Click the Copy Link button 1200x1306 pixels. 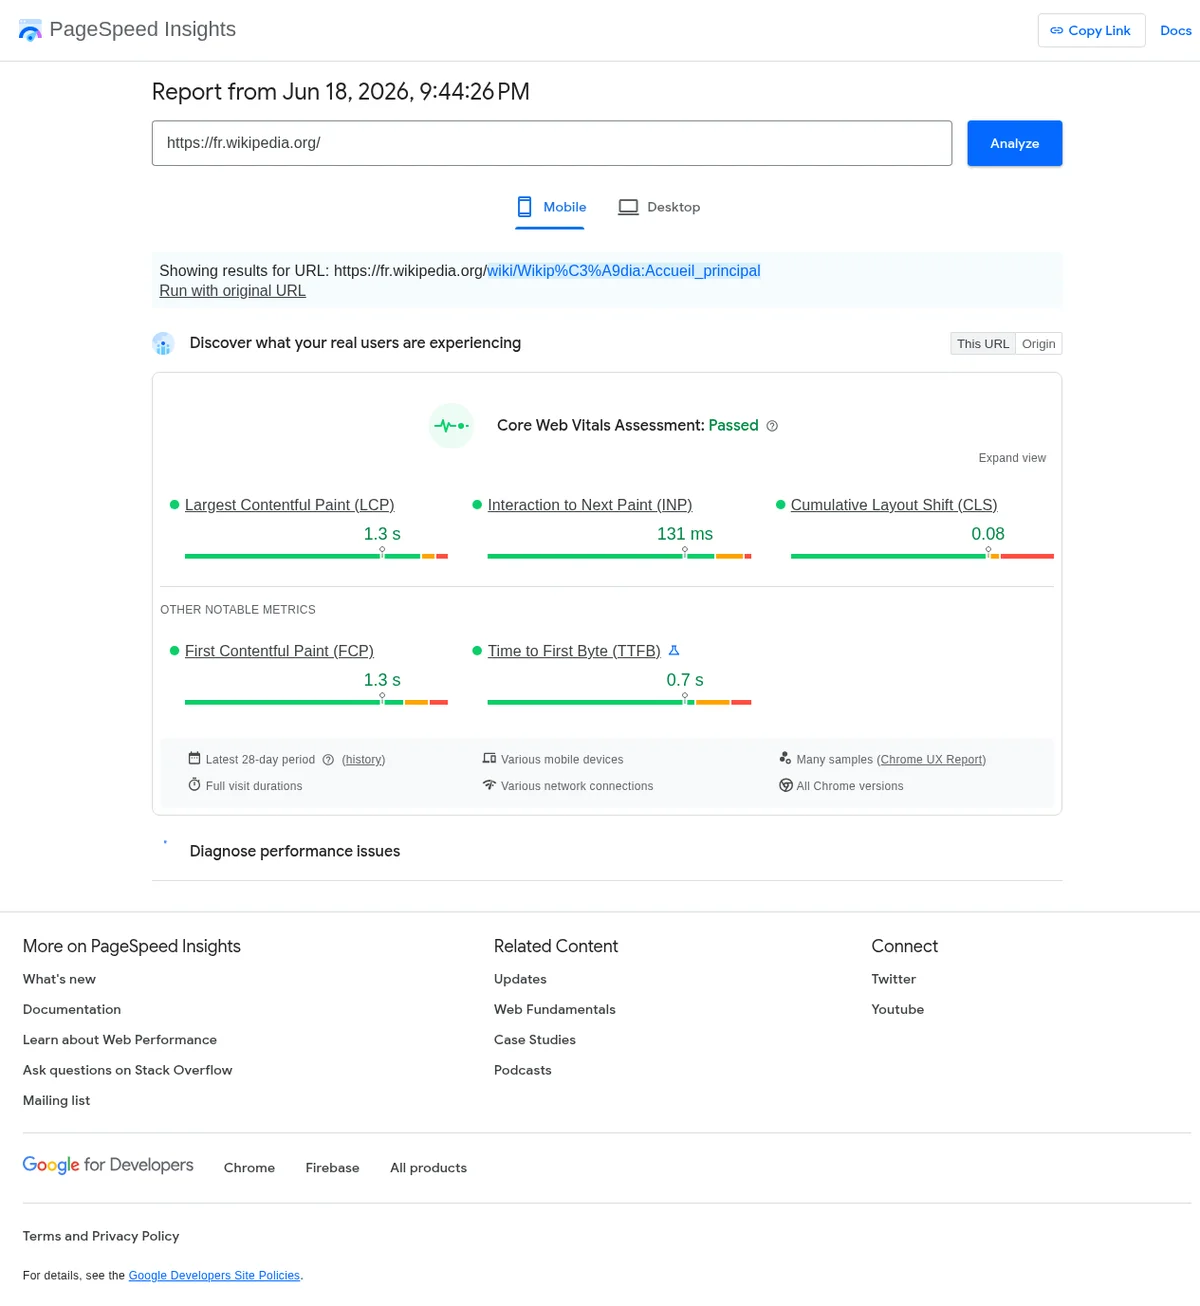[1091, 31]
